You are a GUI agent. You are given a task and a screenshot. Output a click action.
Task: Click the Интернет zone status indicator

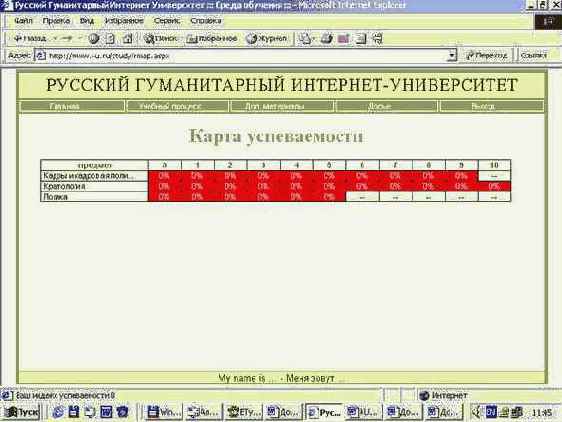point(444,395)
